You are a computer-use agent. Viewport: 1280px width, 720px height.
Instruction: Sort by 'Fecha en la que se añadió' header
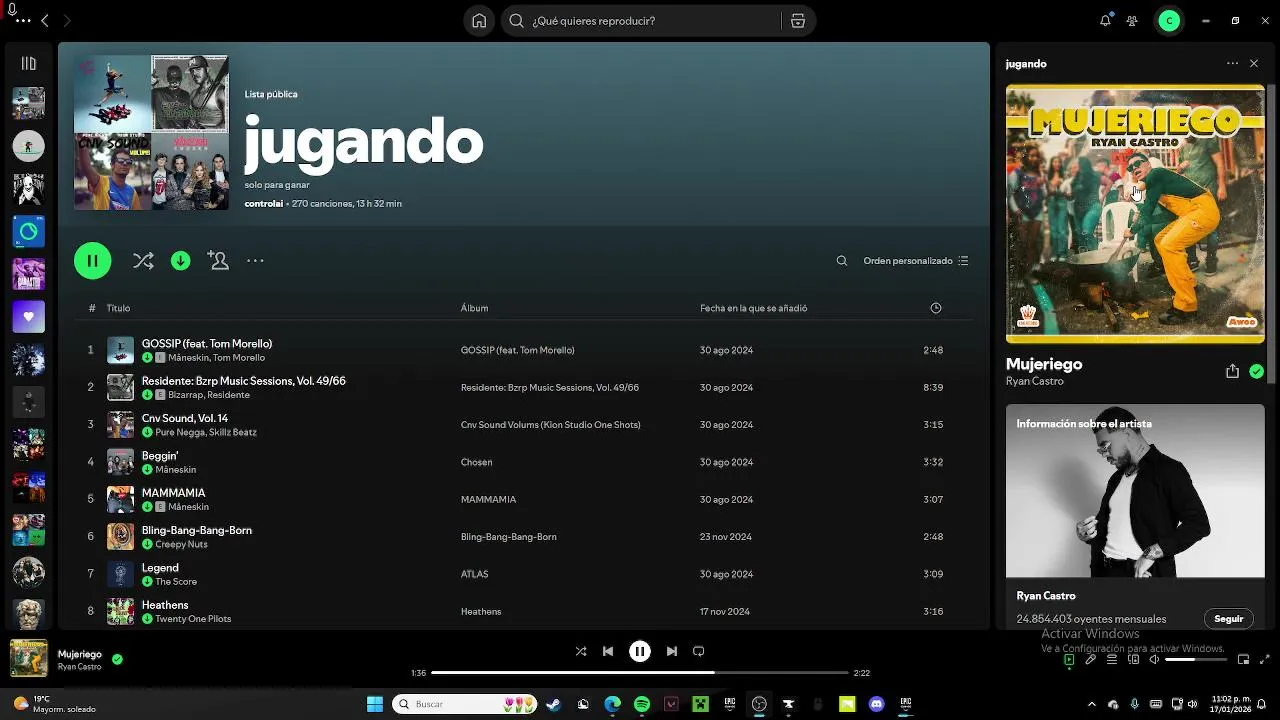pos(753,308)
